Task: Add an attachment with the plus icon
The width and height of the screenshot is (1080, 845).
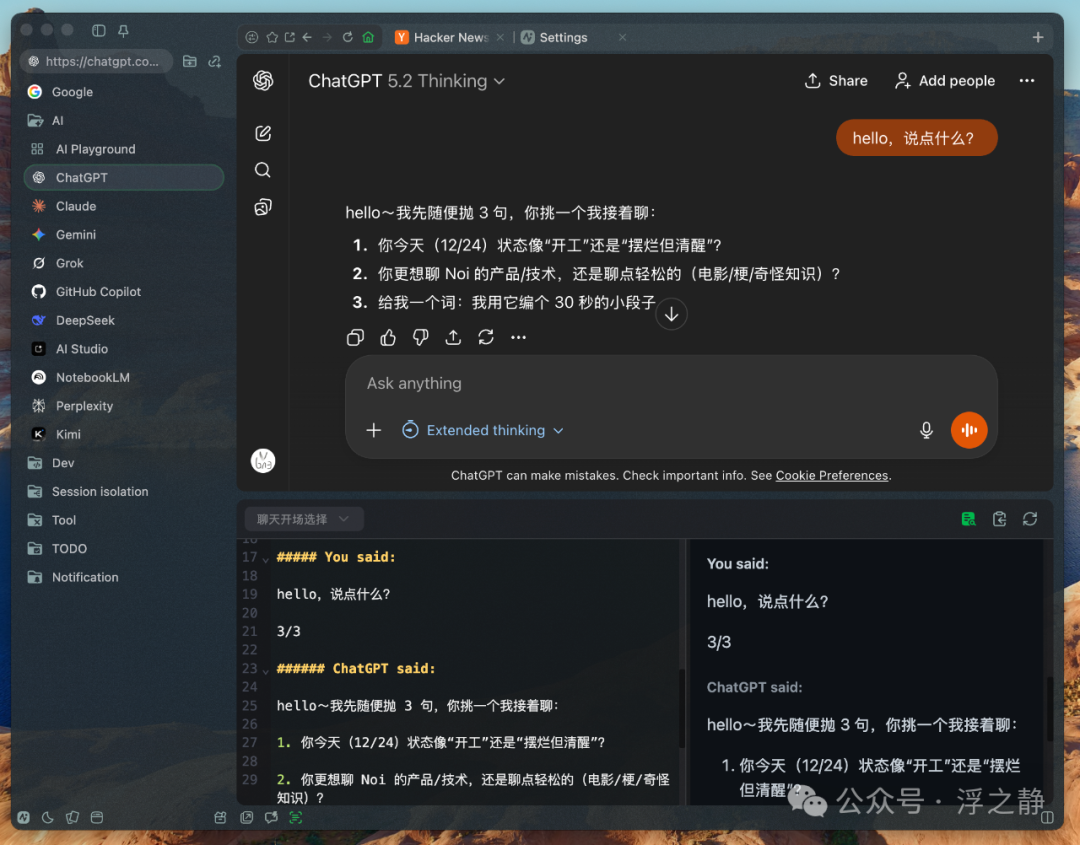Action: tap(374, 430)
